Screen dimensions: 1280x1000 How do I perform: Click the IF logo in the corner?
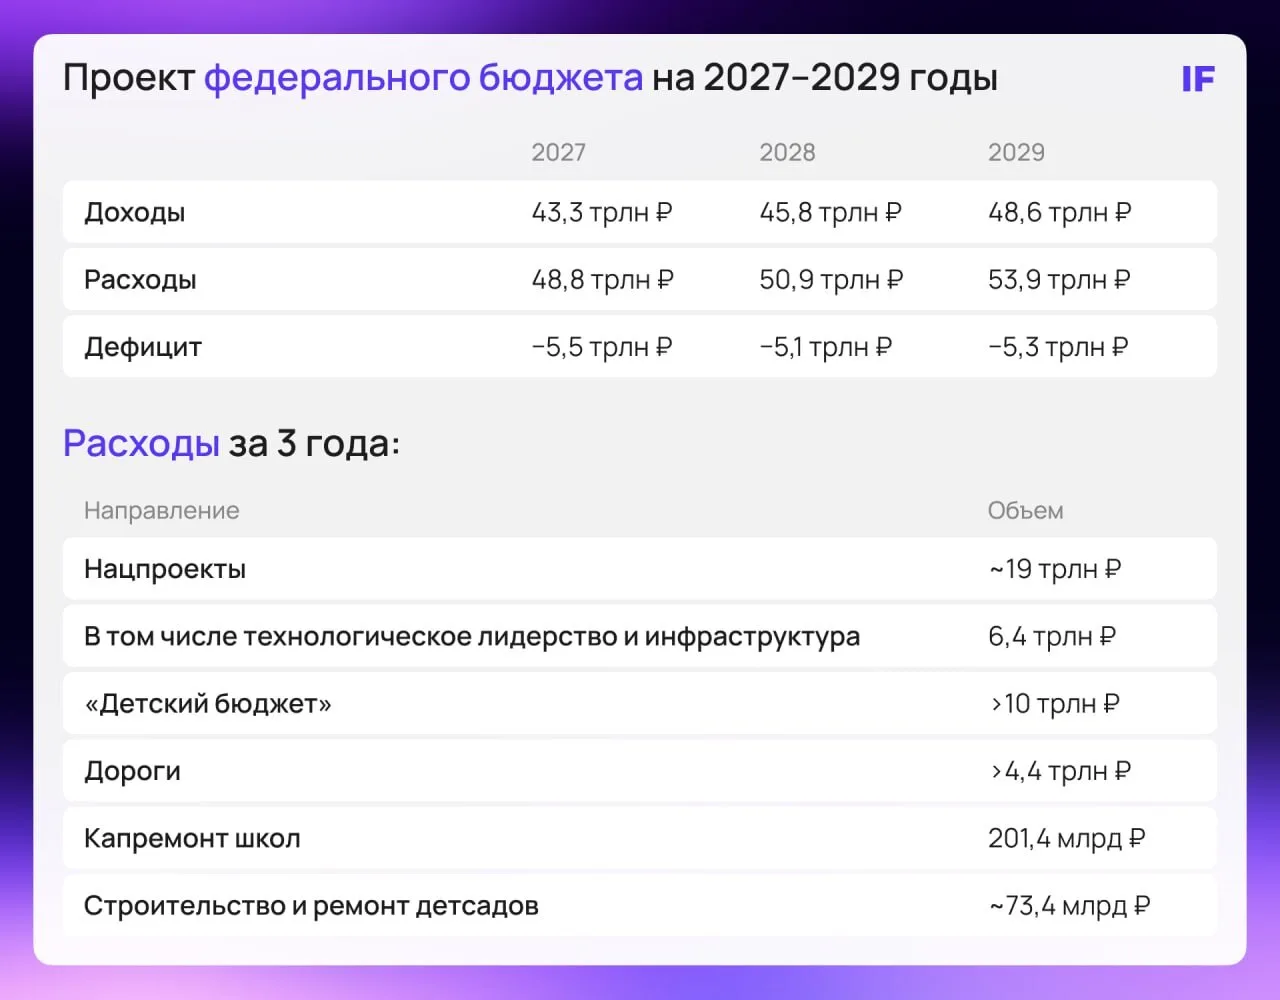click(1198, 79)
